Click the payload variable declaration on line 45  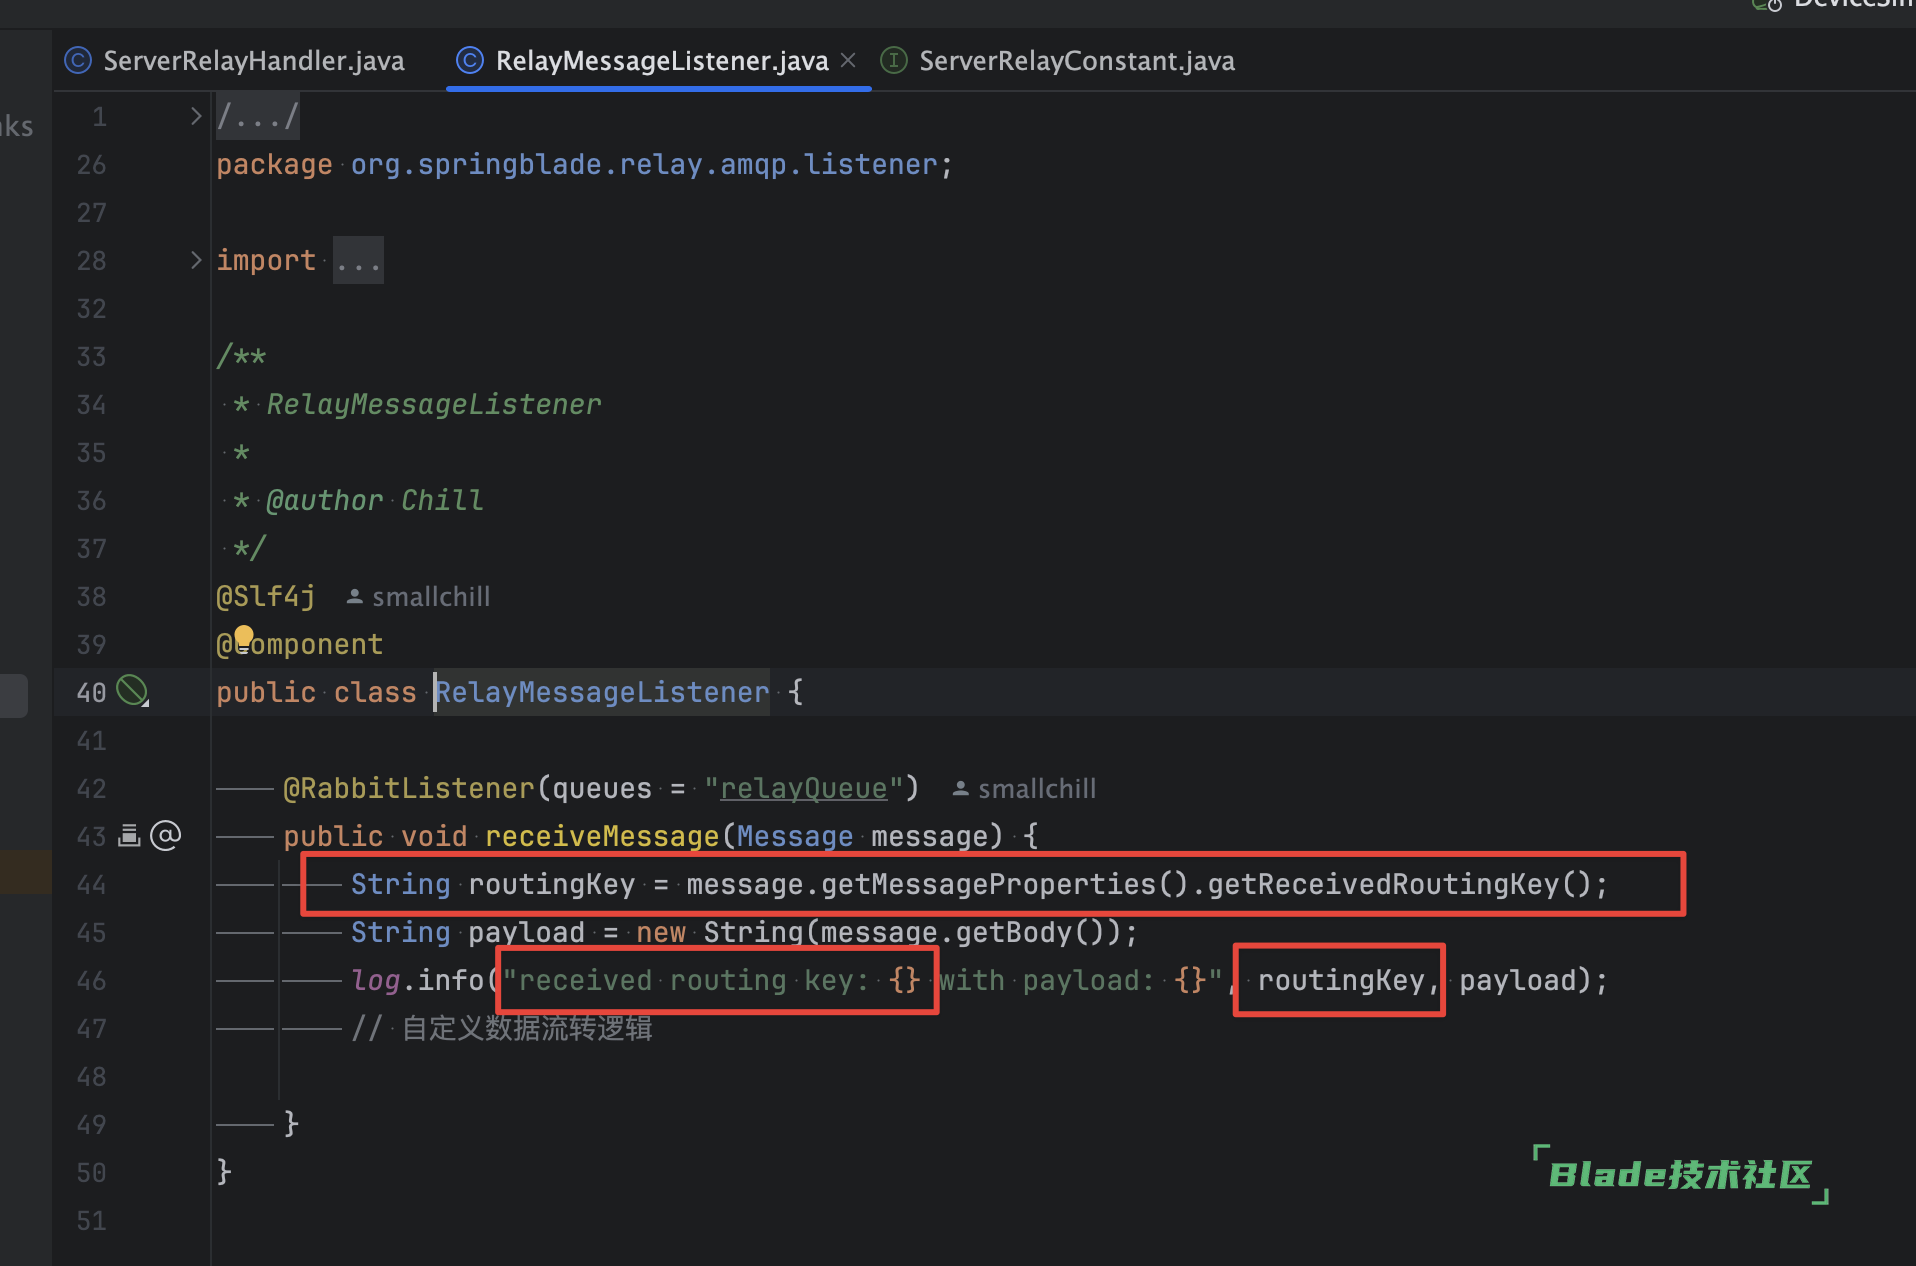click(526, 933)
